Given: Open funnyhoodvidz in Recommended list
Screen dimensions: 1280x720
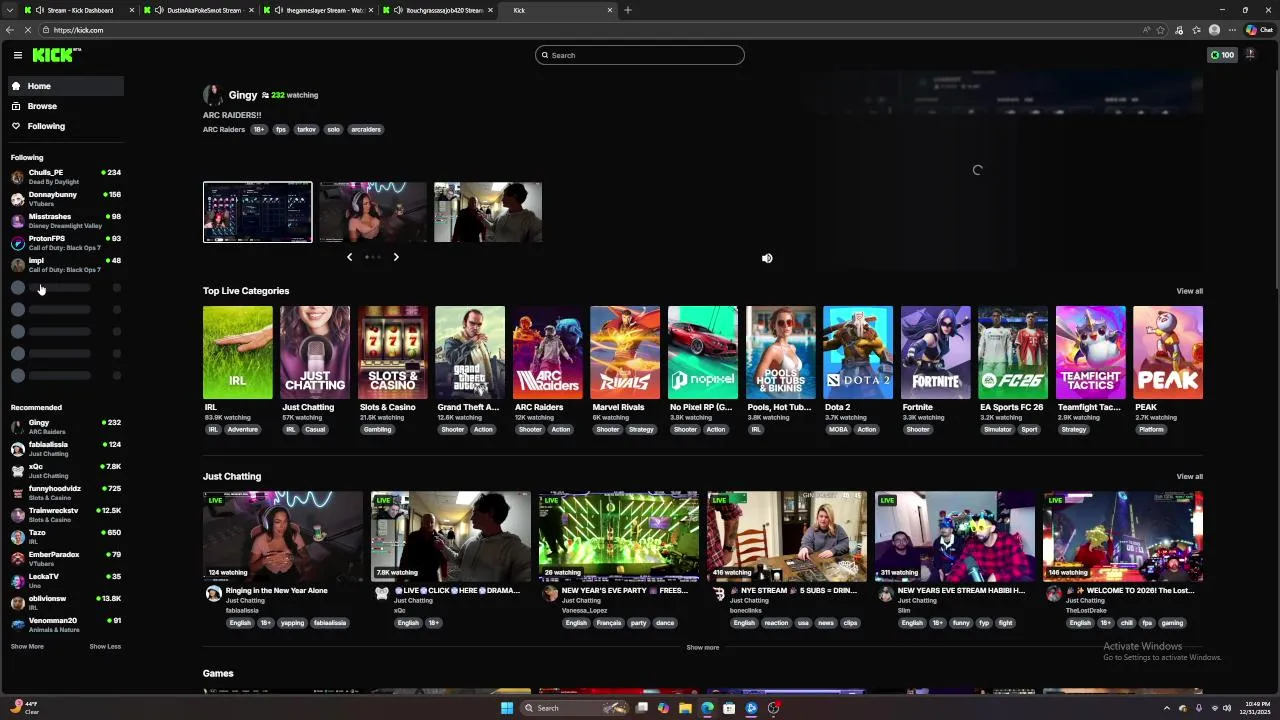Looking at the screenshot, I should (66, 493).
